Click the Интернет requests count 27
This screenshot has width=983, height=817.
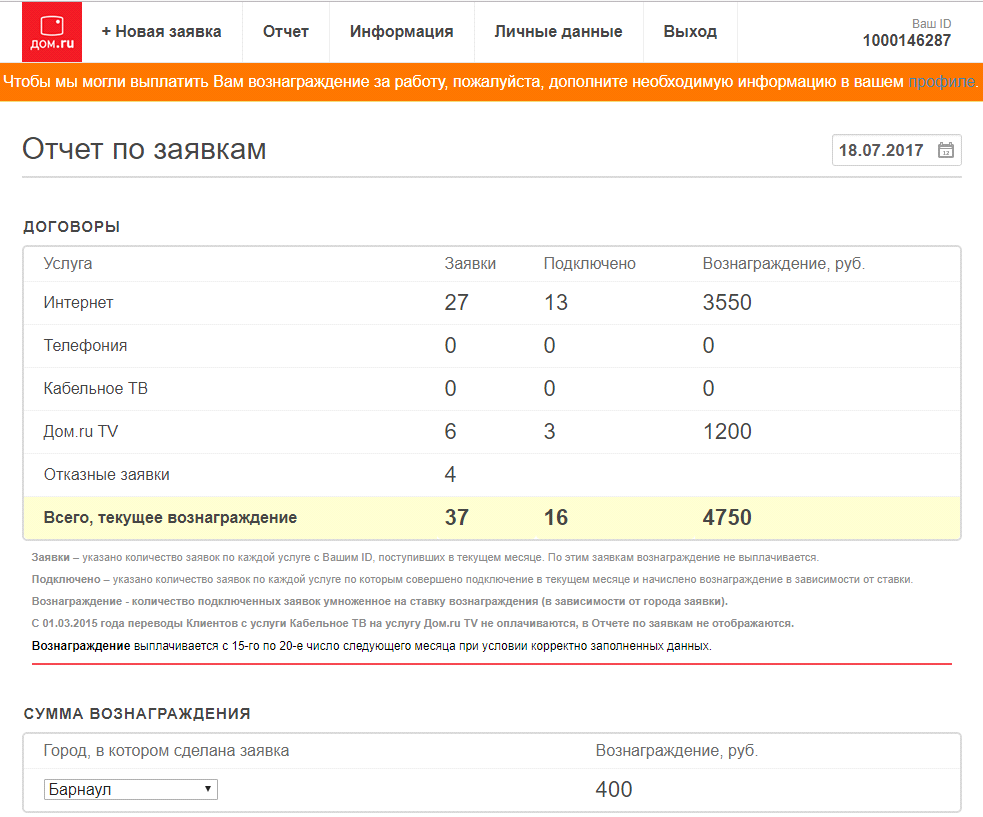tap(456, 303)
